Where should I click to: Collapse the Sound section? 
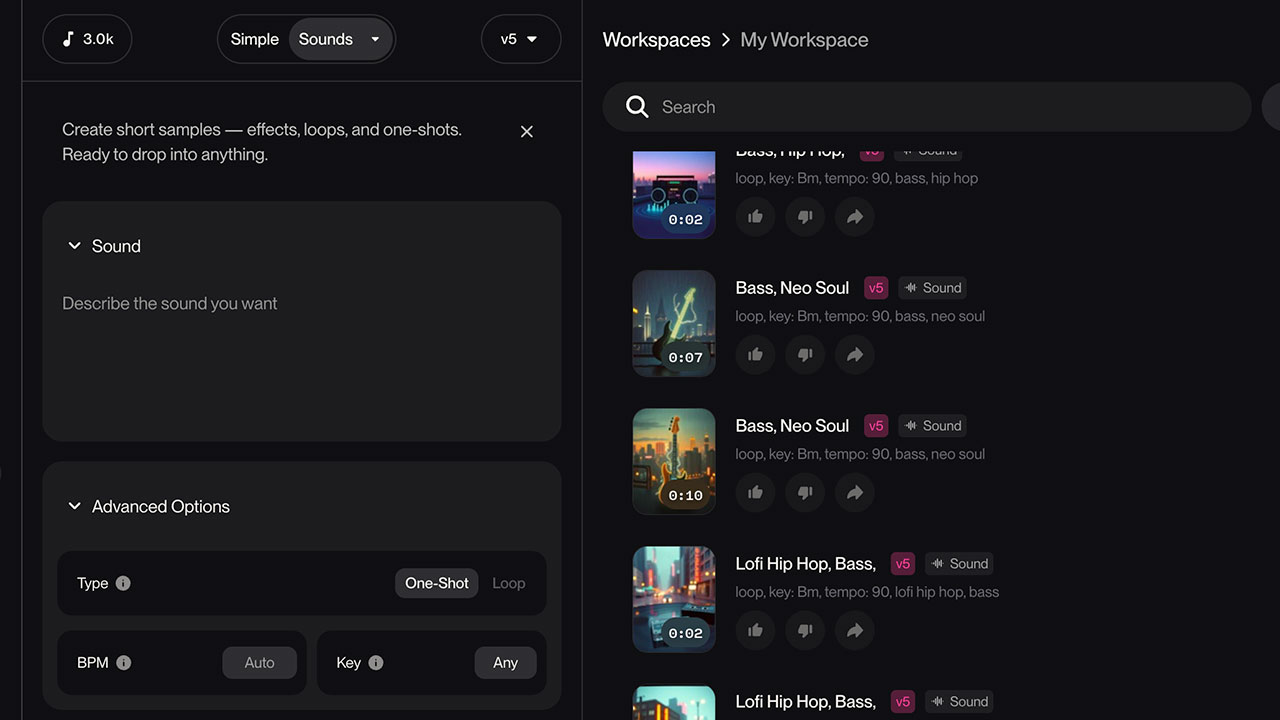74,246
